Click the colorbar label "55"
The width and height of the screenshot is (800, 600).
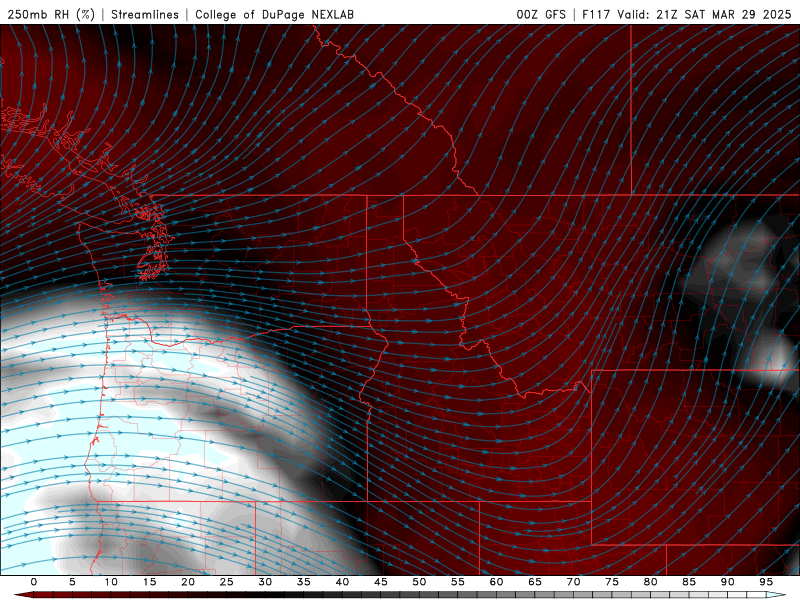458,582
